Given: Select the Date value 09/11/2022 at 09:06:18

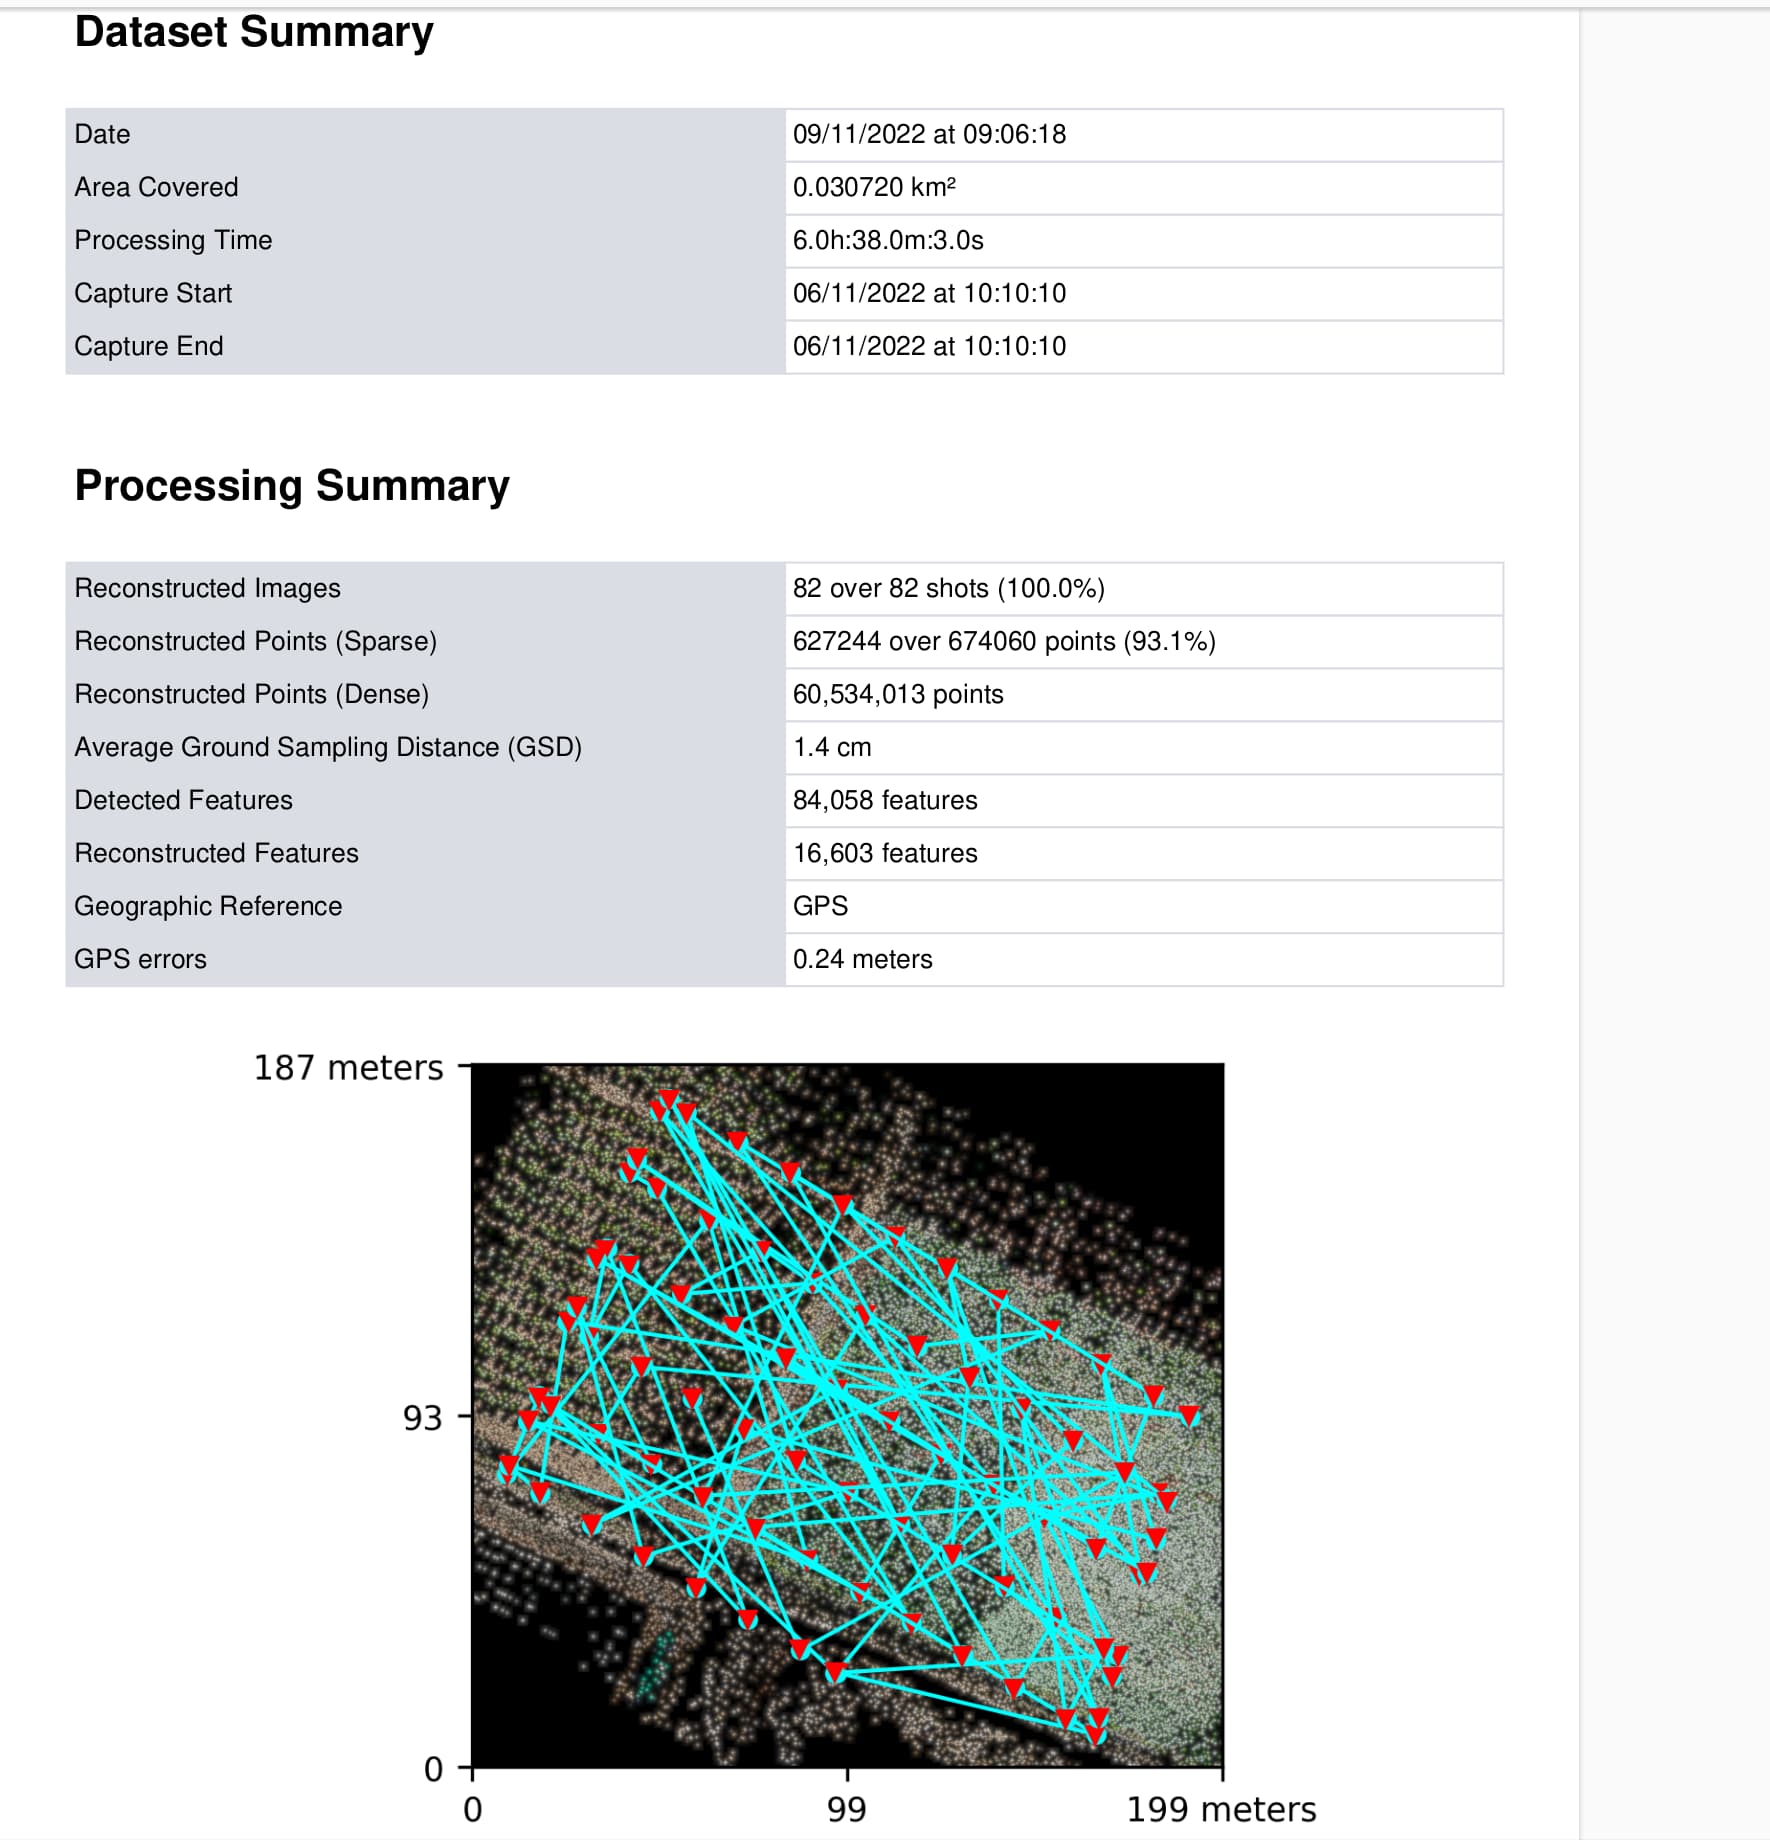Looking at the screenshot, I should 928,133.
